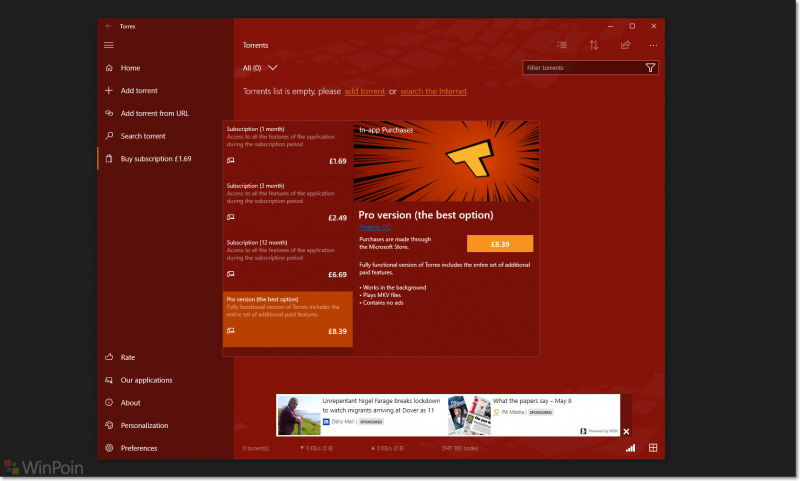Click the Nigel Farage ad thumbnail
Viewport: 800px width, 481px height.
point(299,415)
